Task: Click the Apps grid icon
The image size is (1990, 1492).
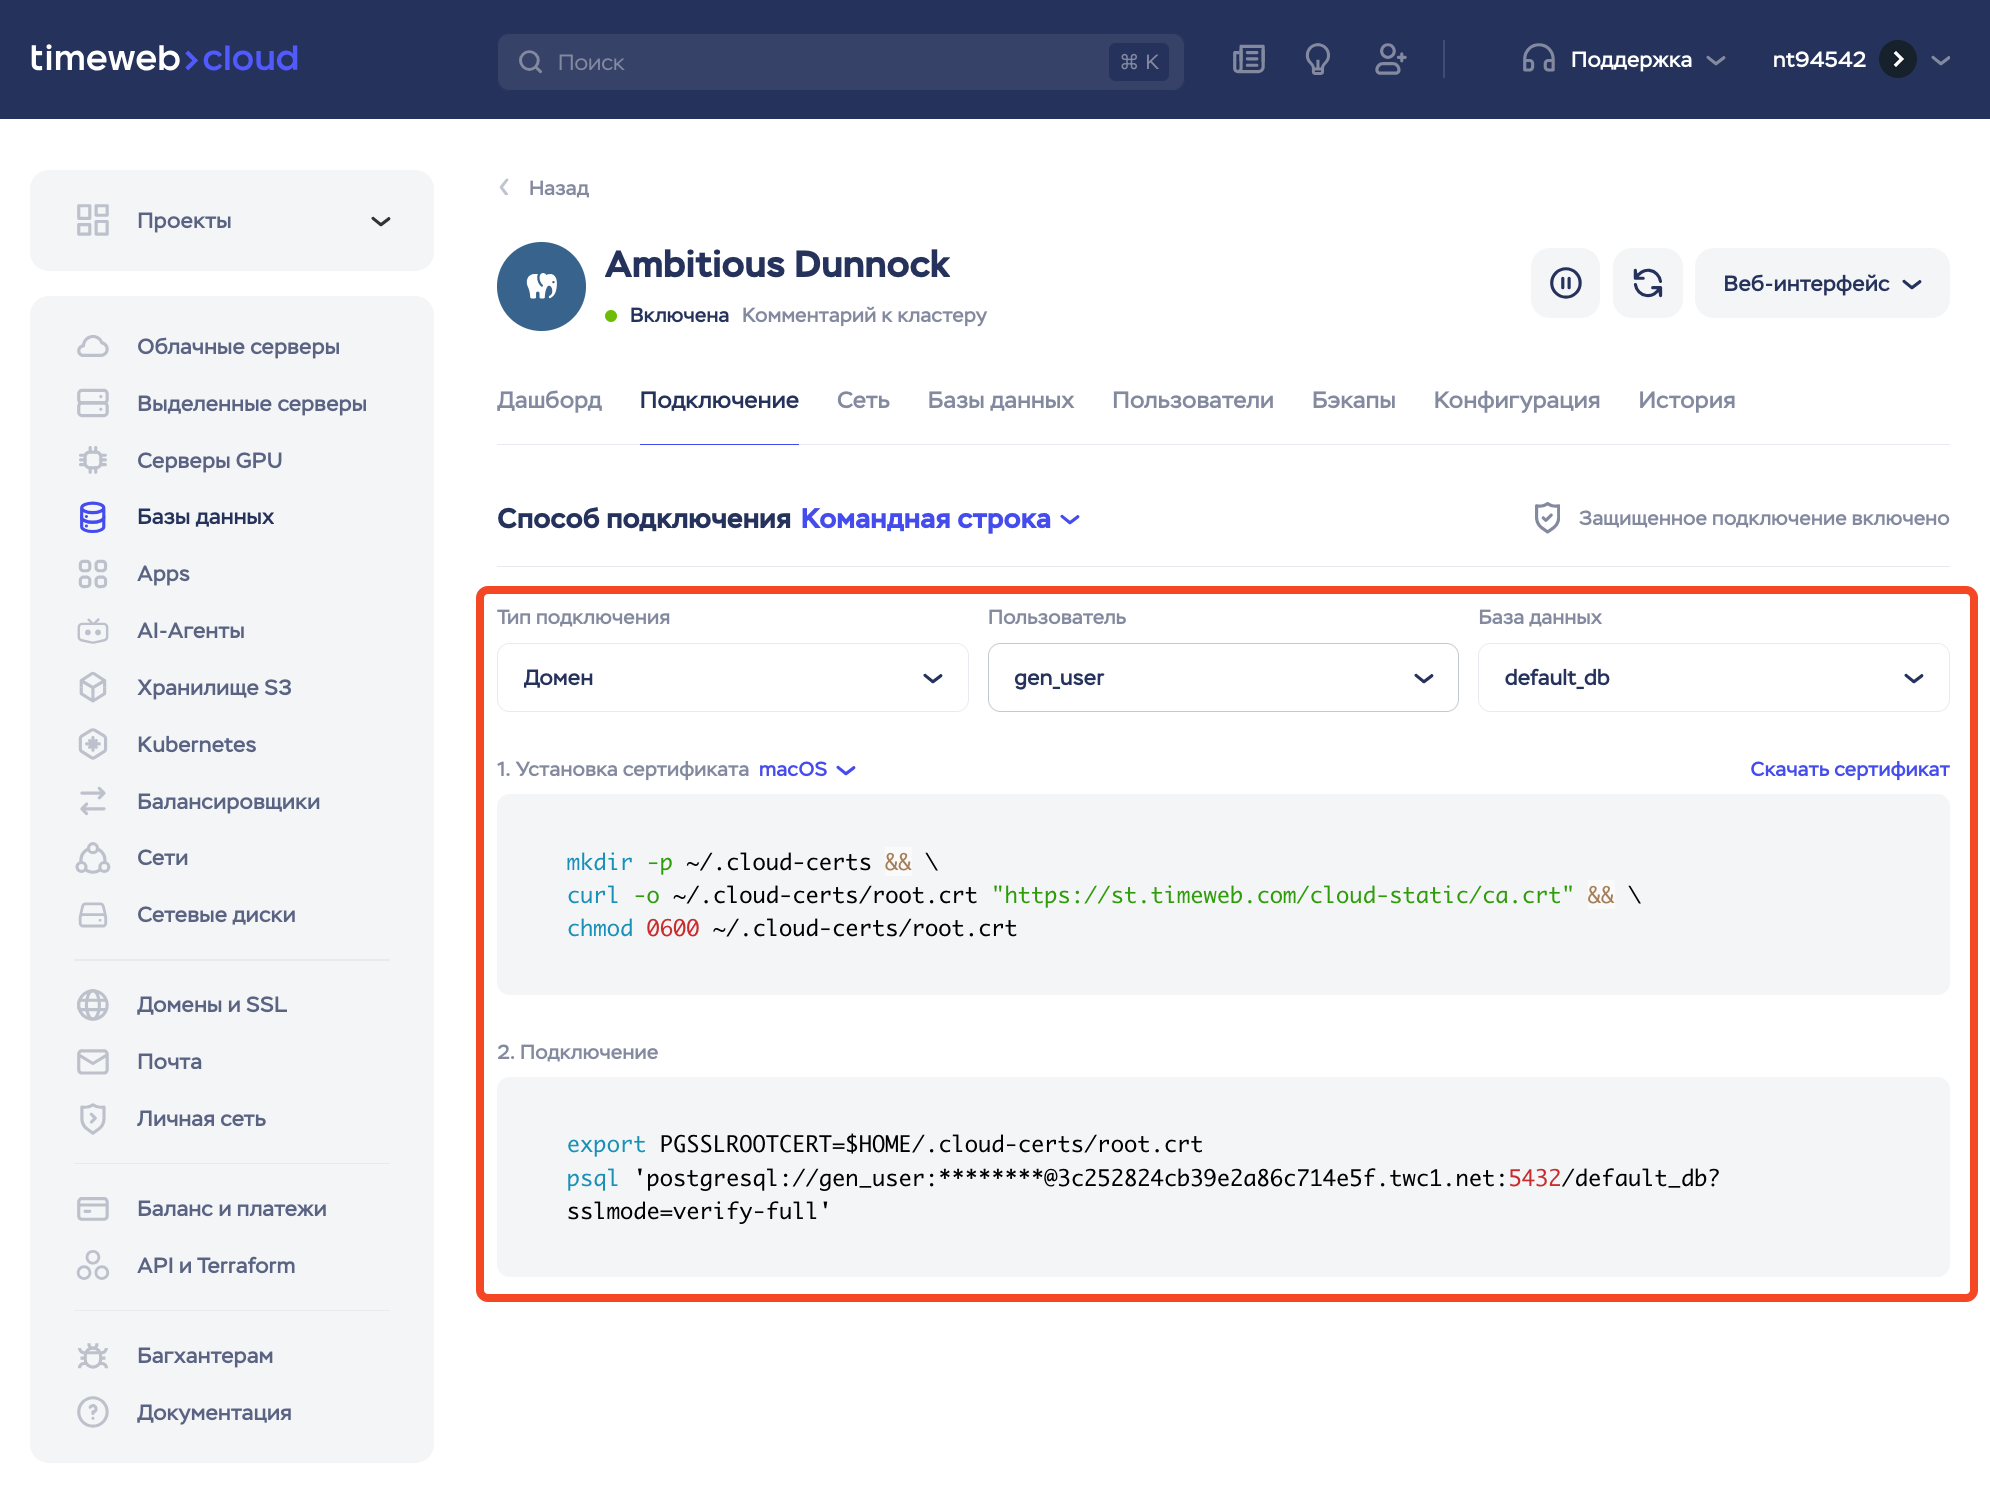Action: tap(93, 574)
